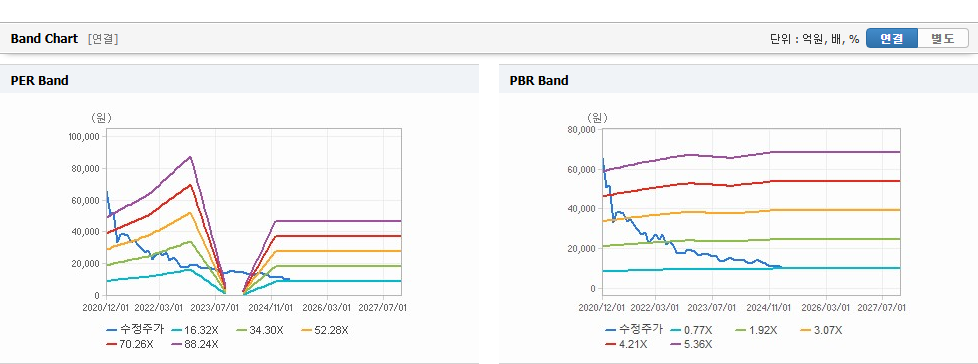
Task: Click 2023/07/01 x-axis label in PER chart
Action: (x=215, y=307)
